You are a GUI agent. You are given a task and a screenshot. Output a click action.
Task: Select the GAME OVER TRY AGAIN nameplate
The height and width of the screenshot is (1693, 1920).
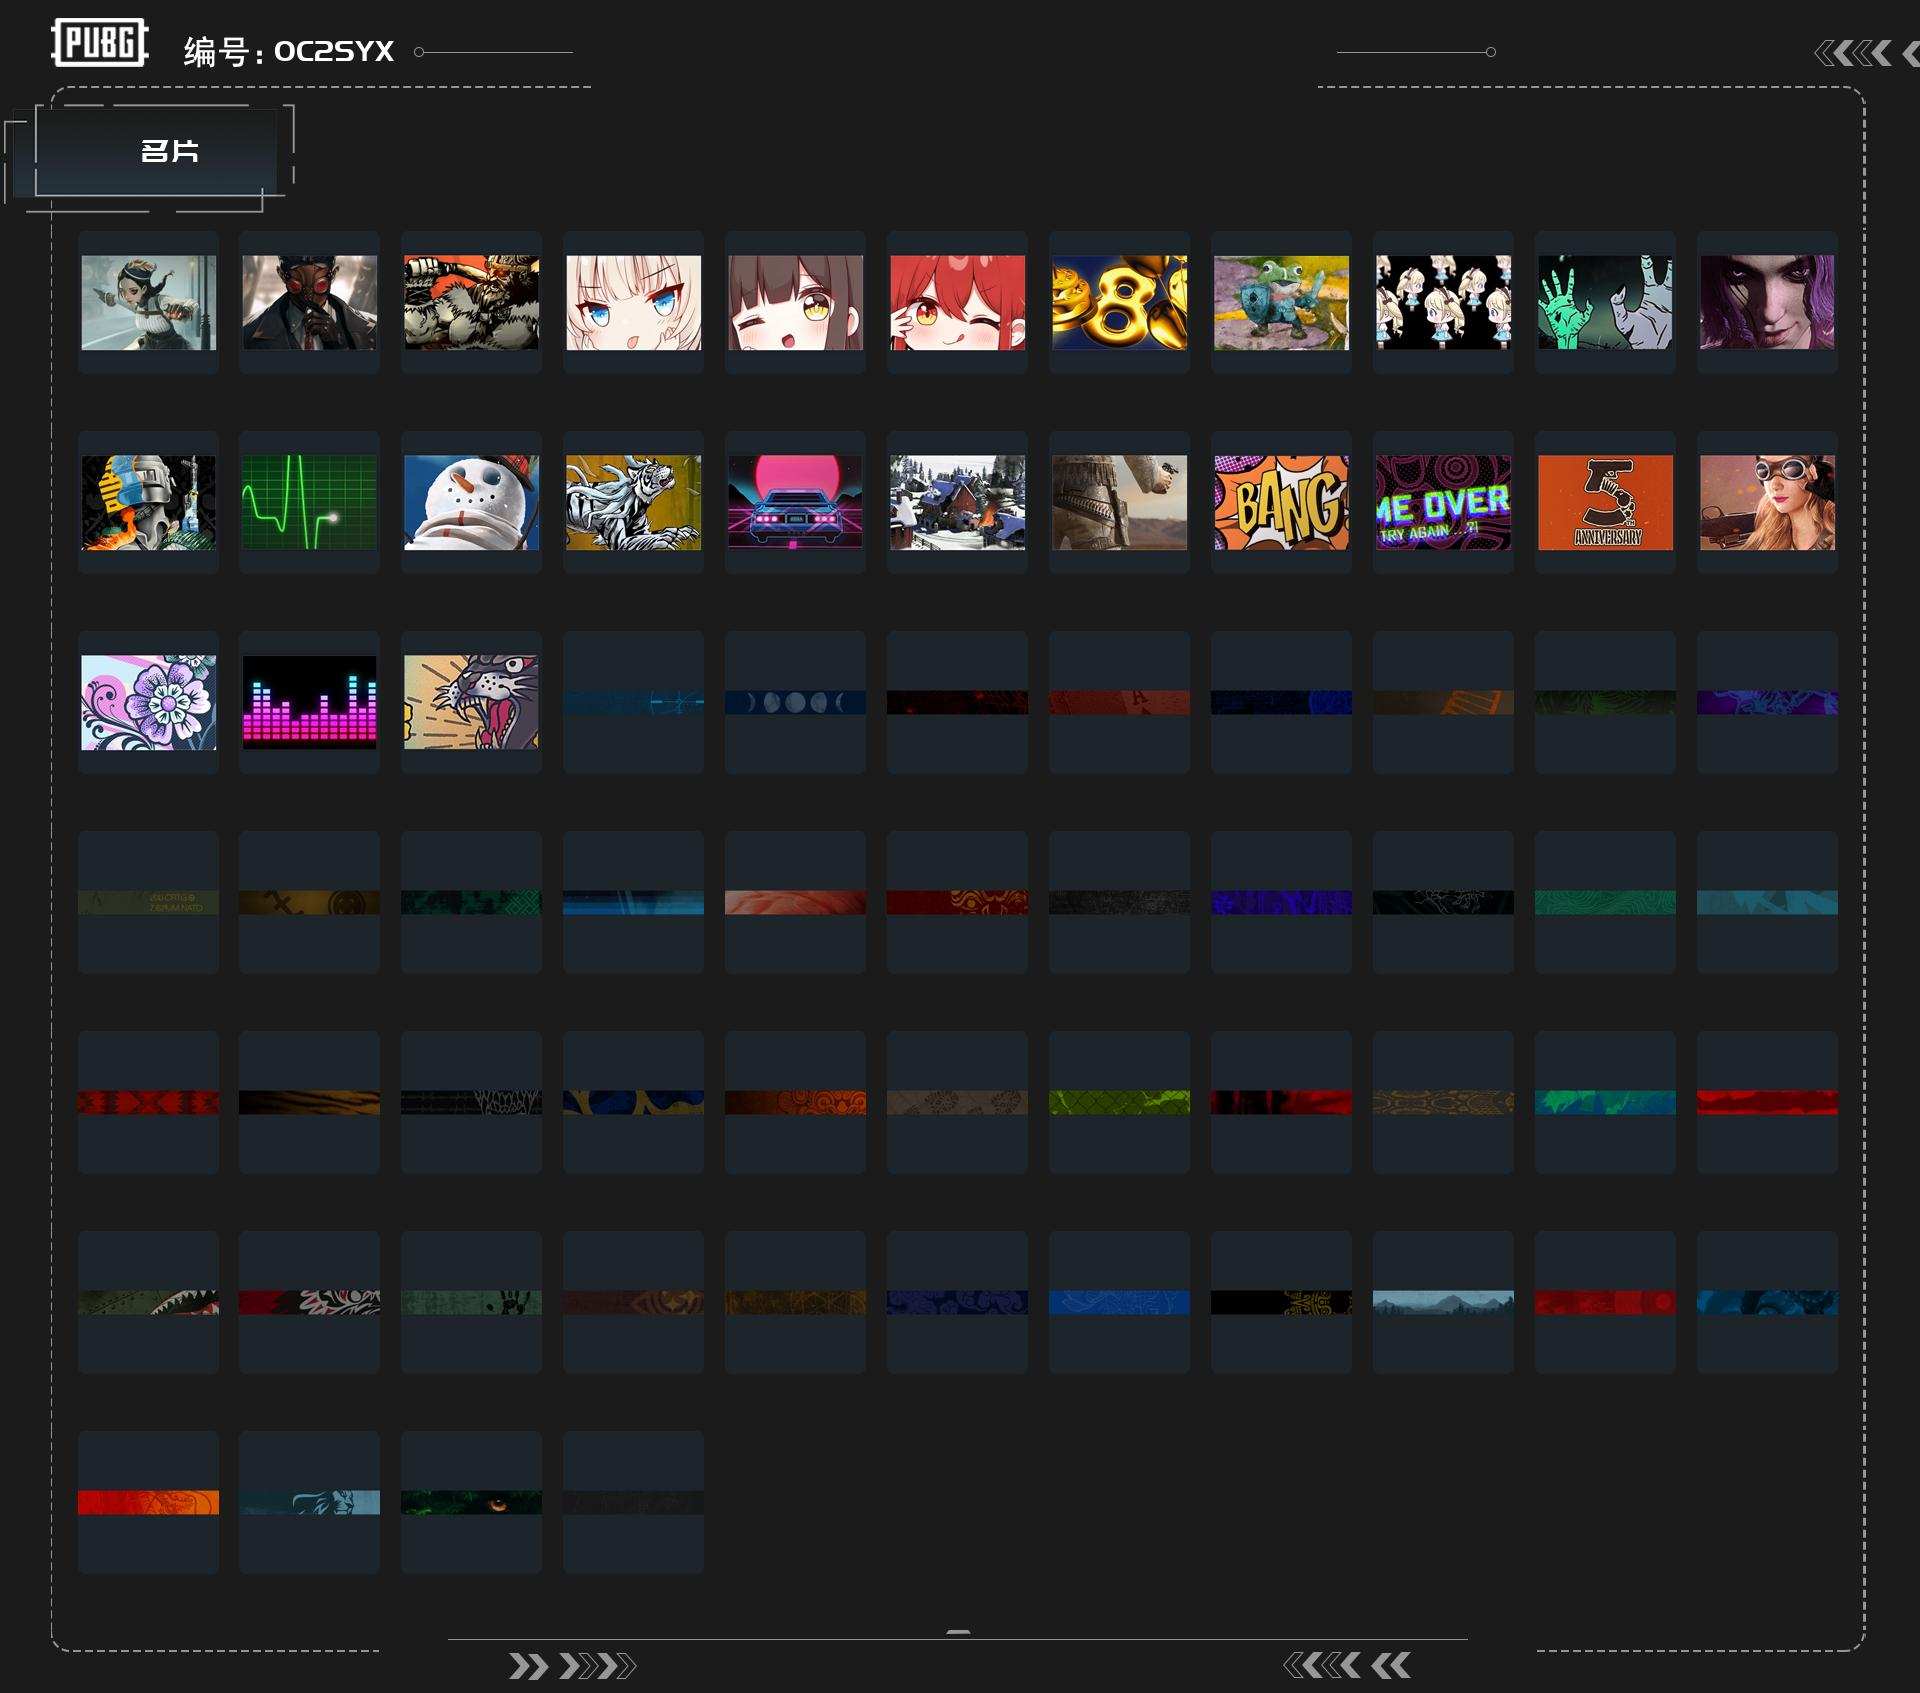tap(1444, 502)
